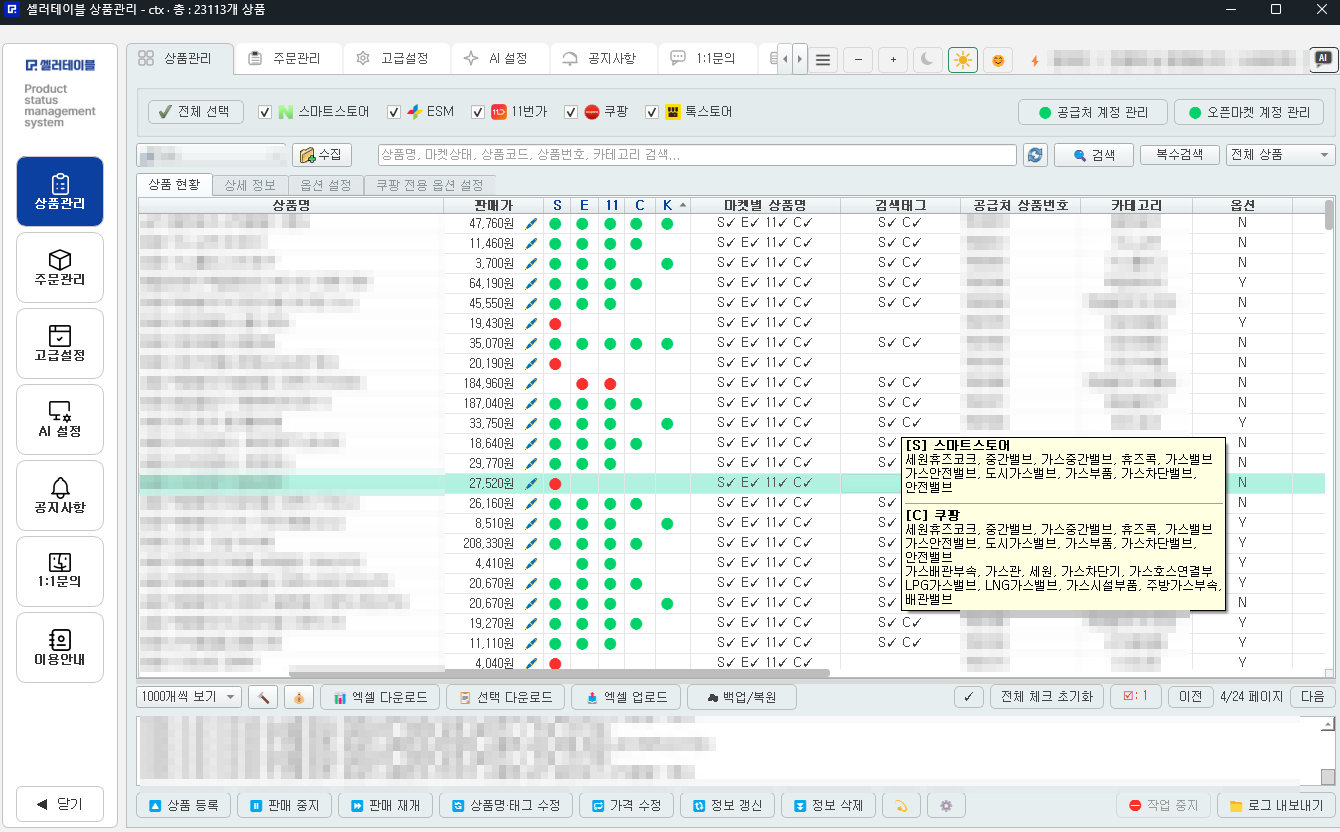Switch to dark mode moon icon
The image size is (1340, 832).
point(928,60)
